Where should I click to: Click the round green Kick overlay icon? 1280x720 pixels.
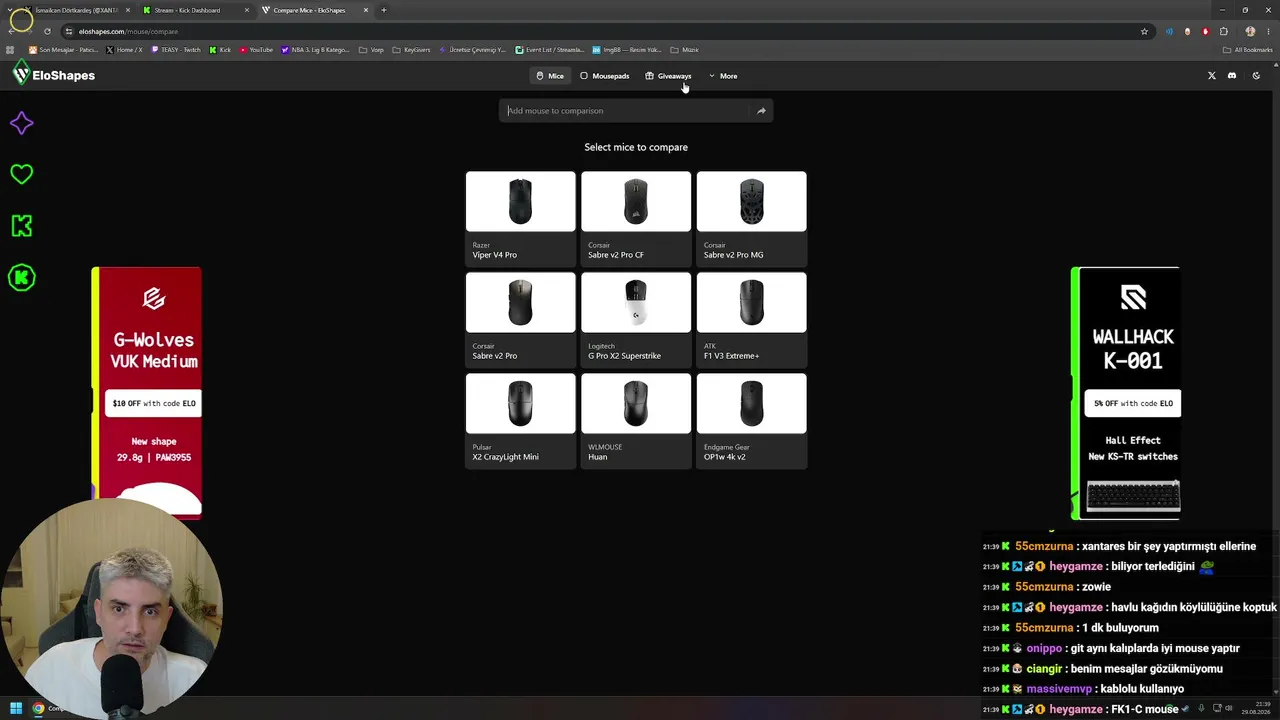click(x=21, y=277)
